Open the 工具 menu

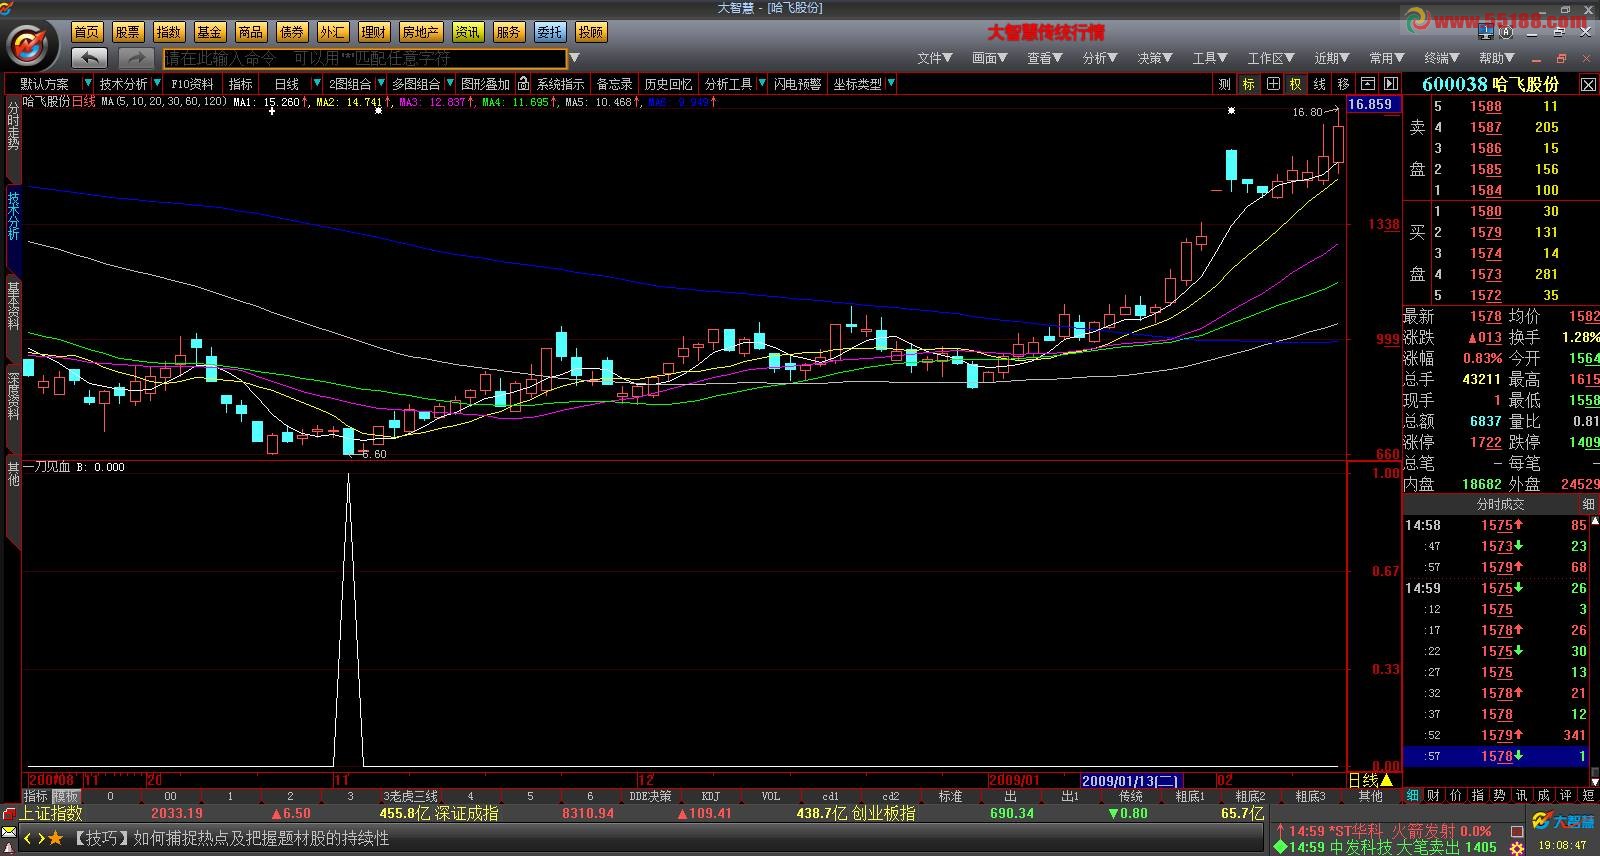[1209, 58]
